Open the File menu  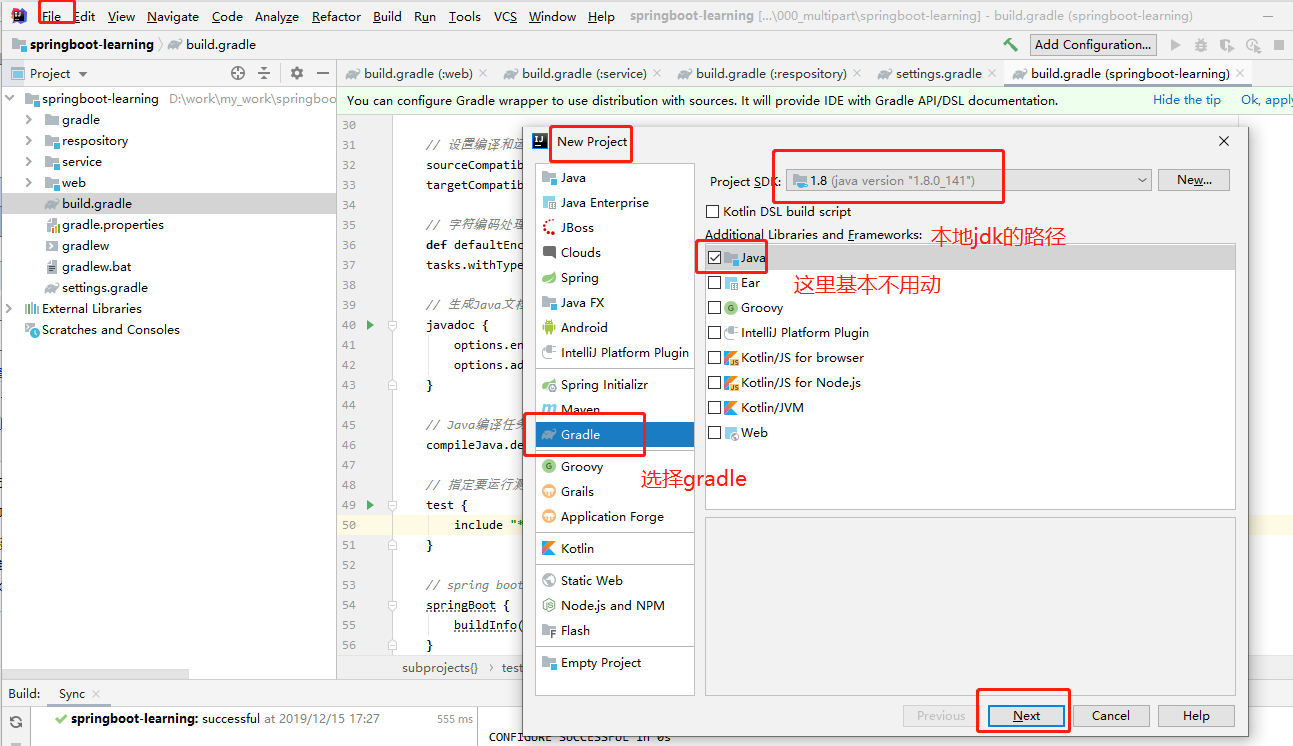pos(51,16)
